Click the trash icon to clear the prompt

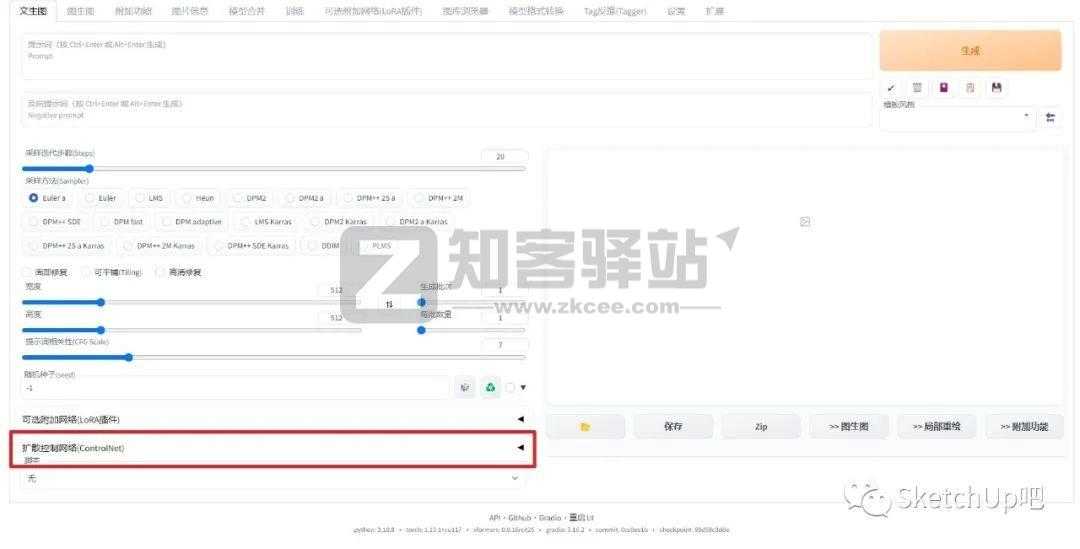coord(917,88)
